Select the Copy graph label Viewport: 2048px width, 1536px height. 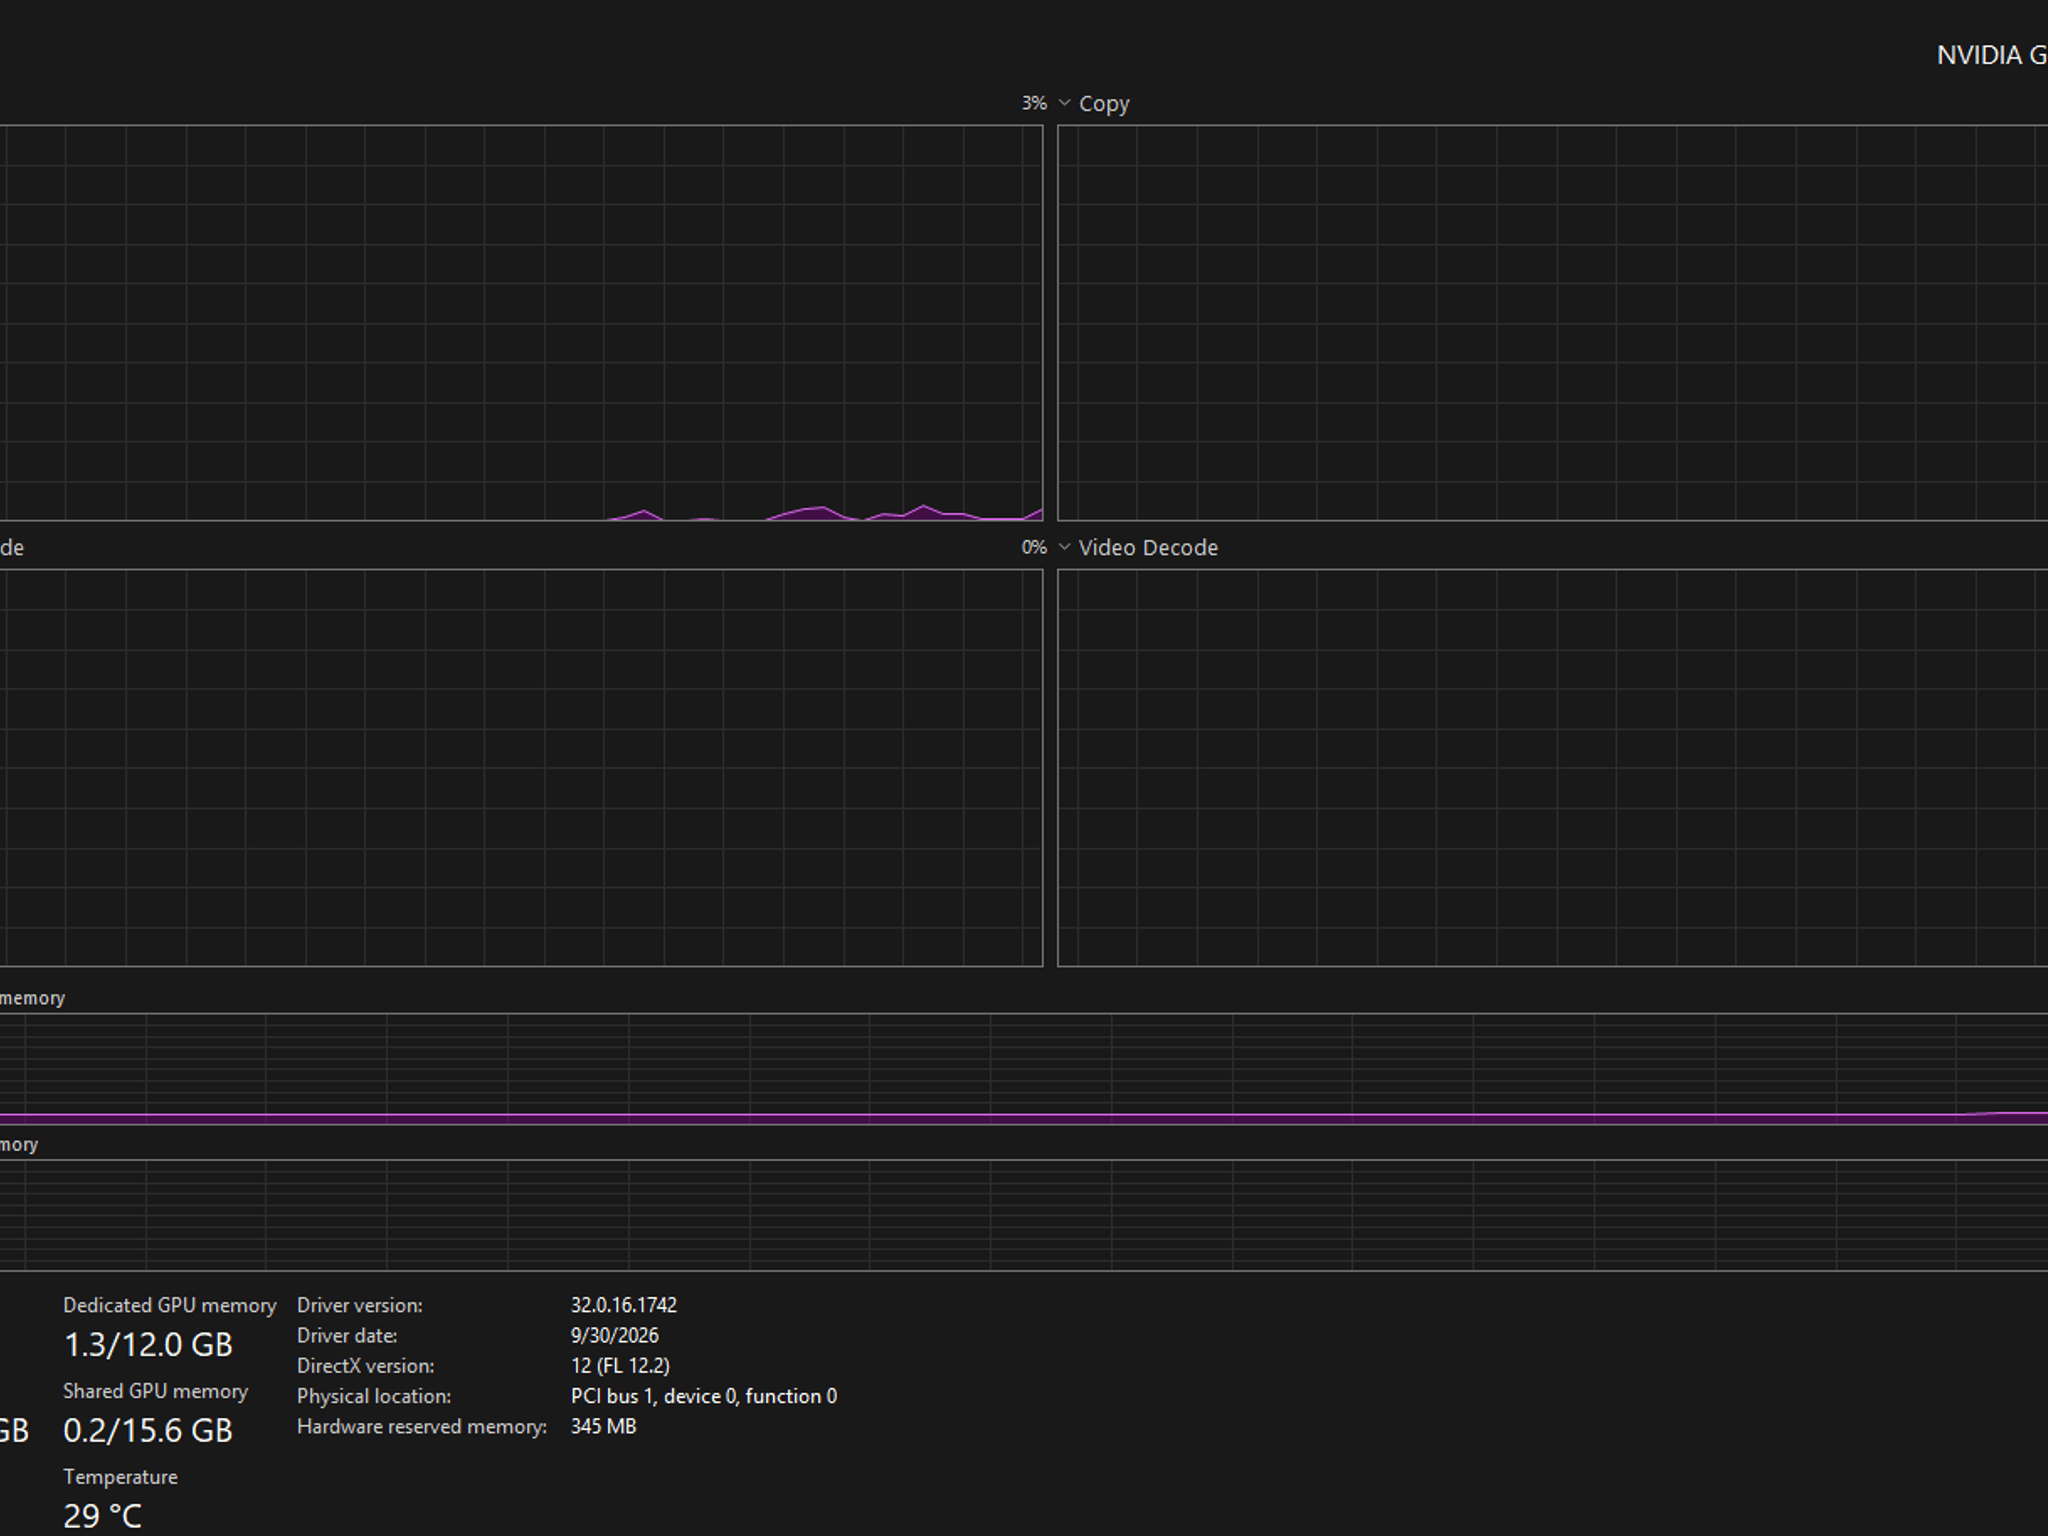click(x=1104, y=104)
